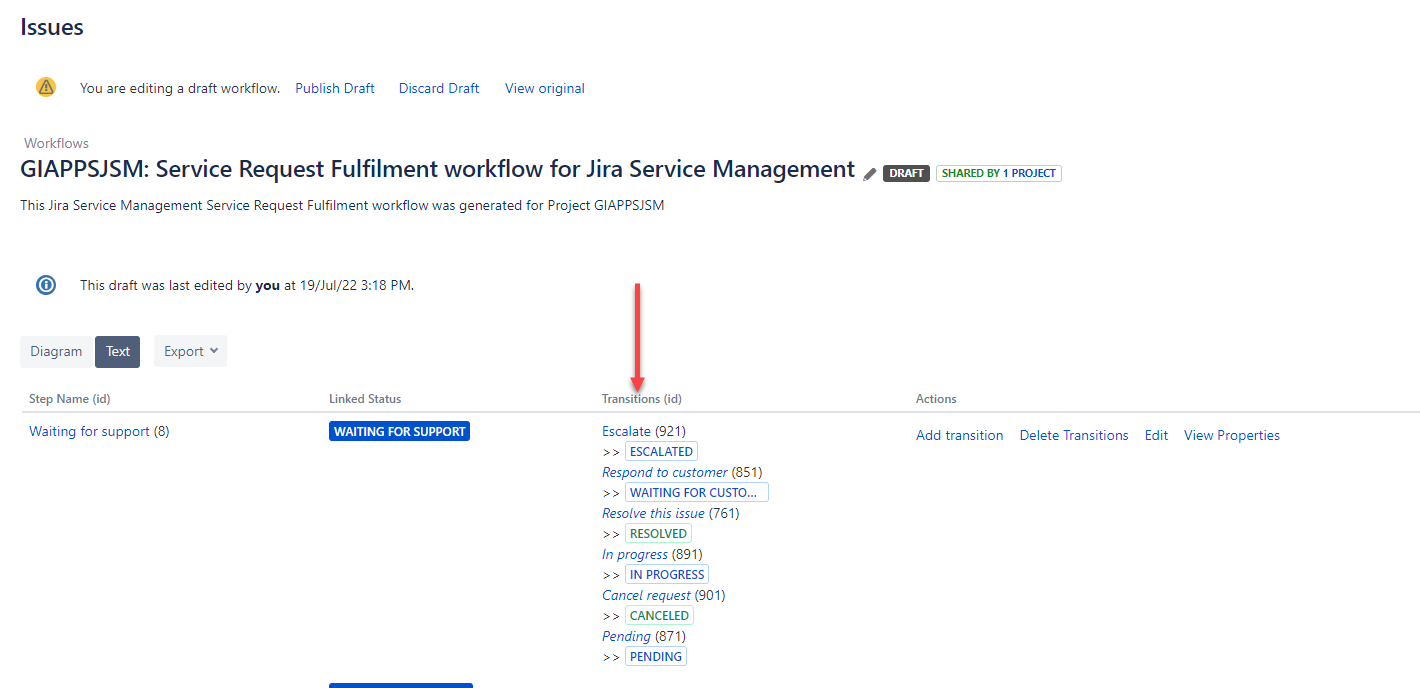Select the Text view tab

coord(117,351)
